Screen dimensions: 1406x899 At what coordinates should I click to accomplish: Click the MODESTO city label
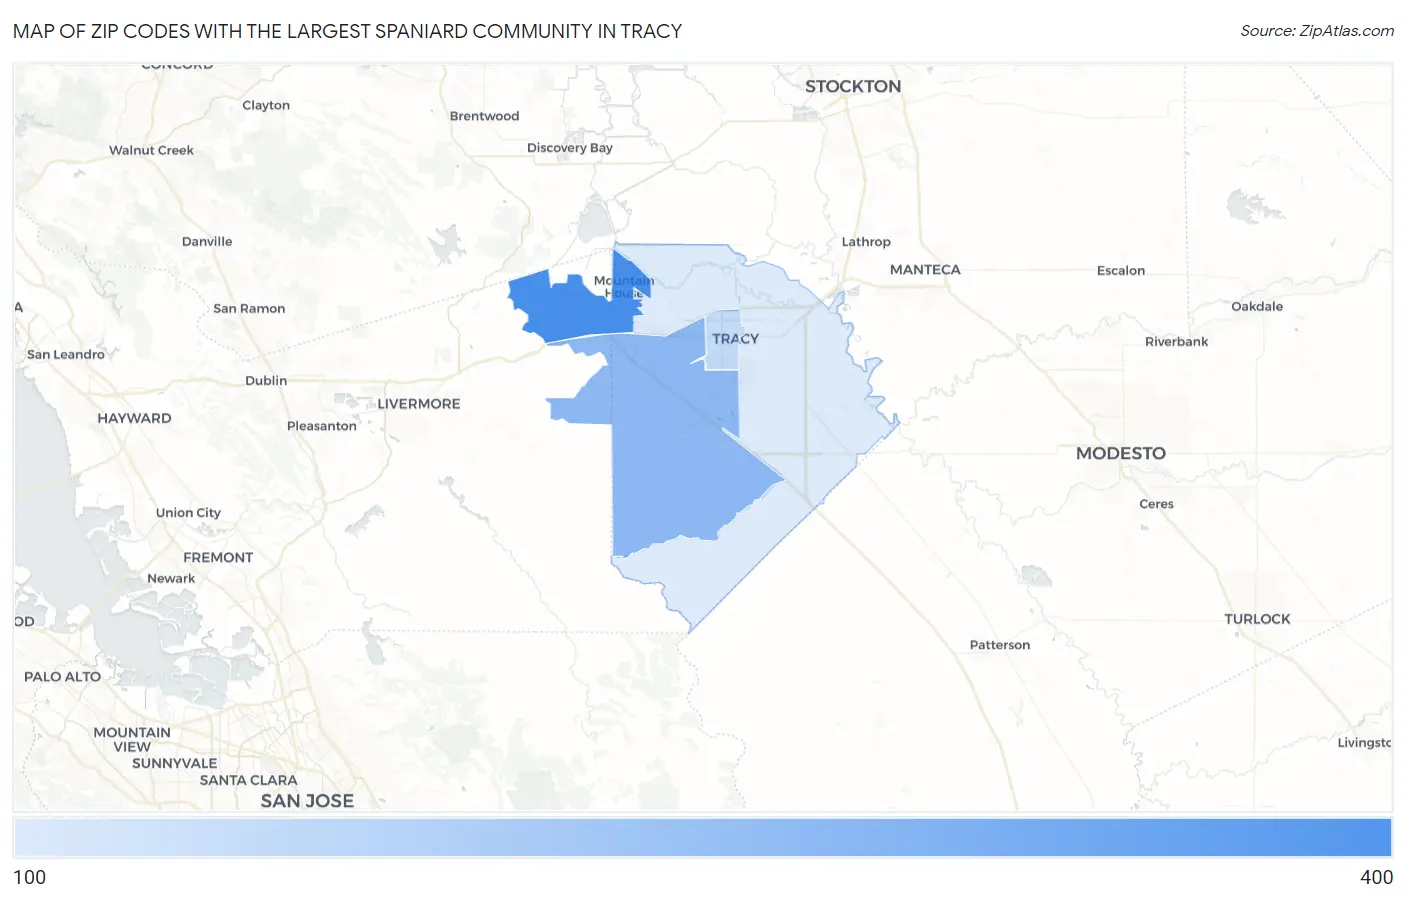coord(1121,453)
